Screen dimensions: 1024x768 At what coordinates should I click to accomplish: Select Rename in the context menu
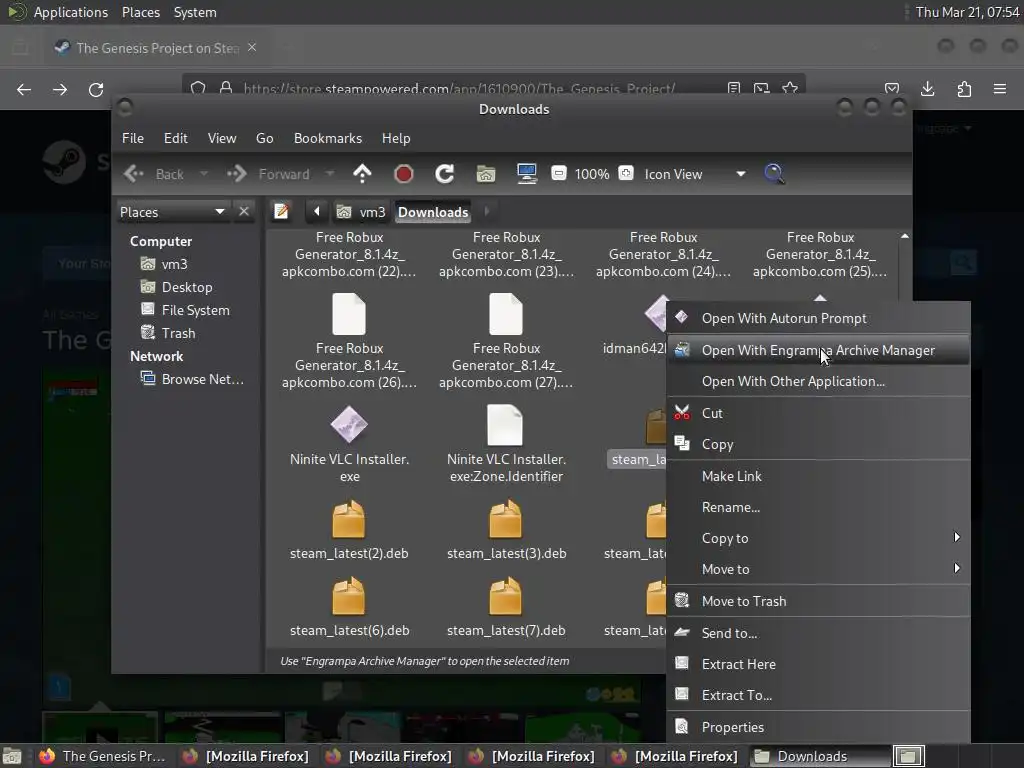pyautogui.click(x=818, y=507)
